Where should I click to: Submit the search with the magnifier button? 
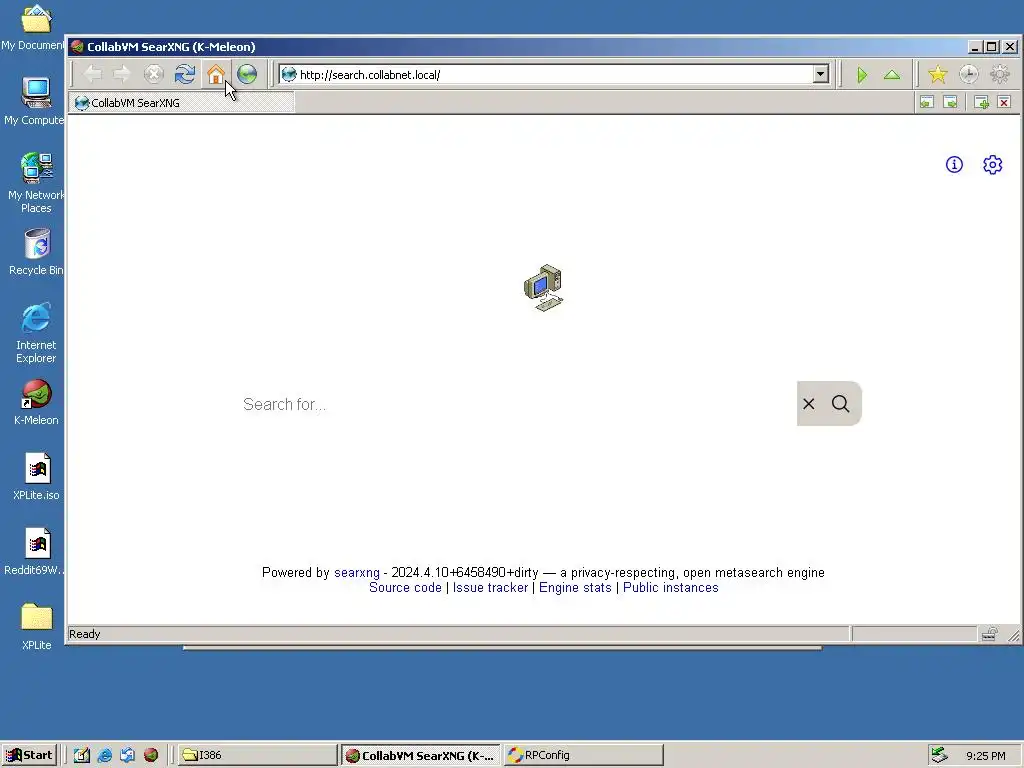(840, 404)
